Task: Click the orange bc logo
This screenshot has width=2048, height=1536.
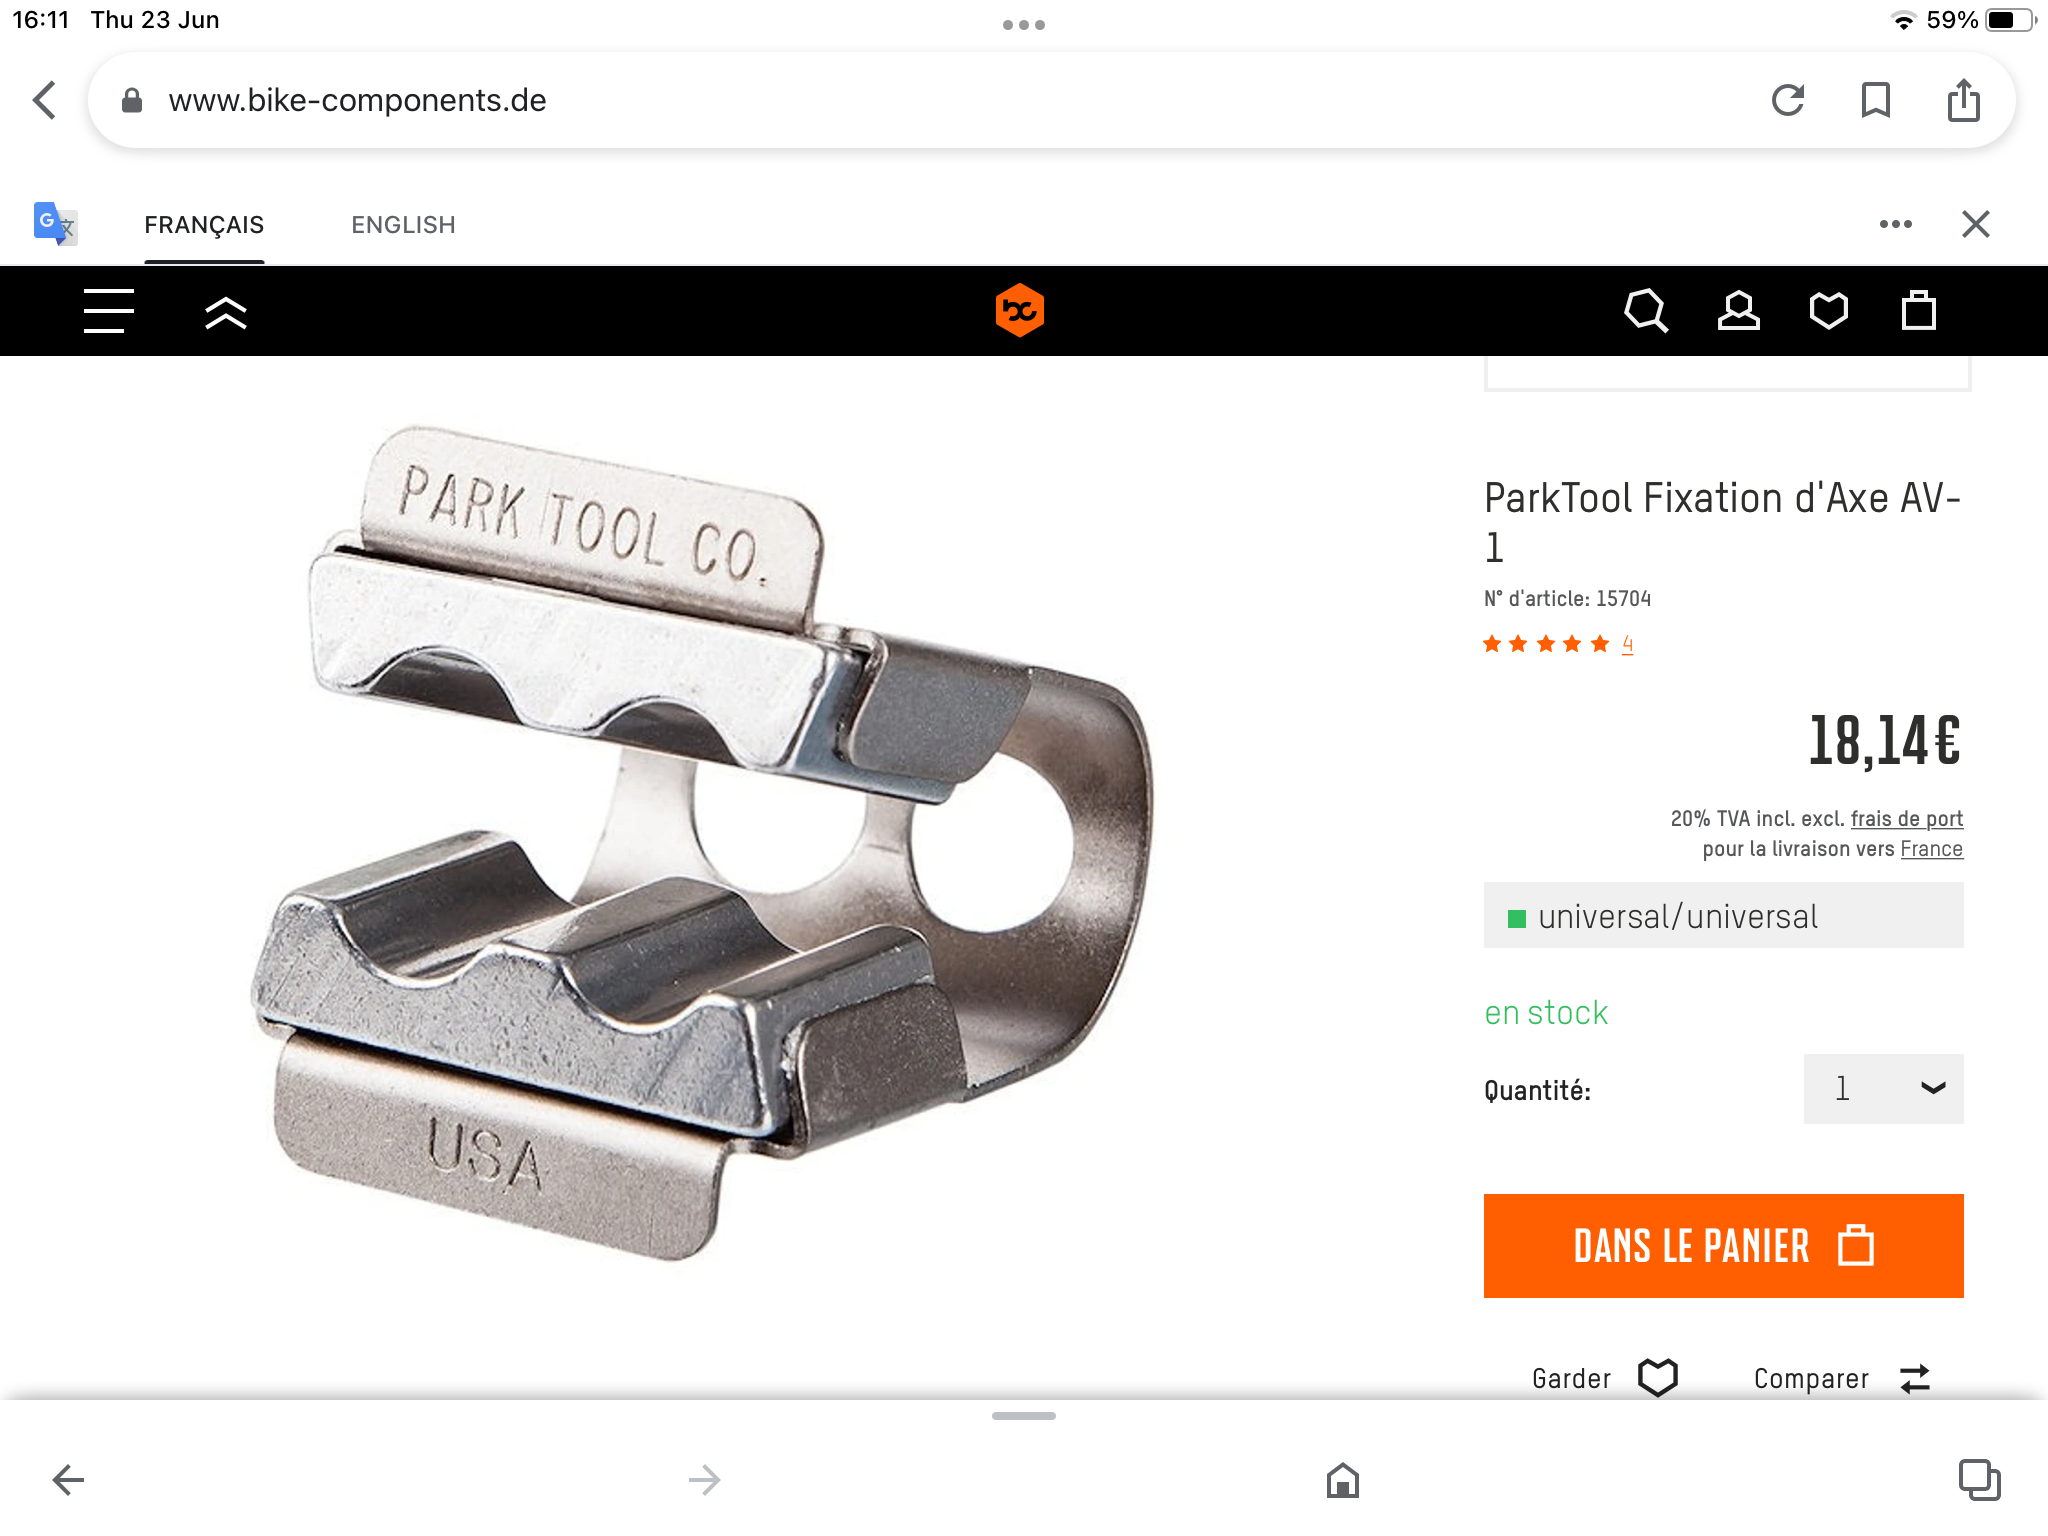Action: [x=1020, y=310]
